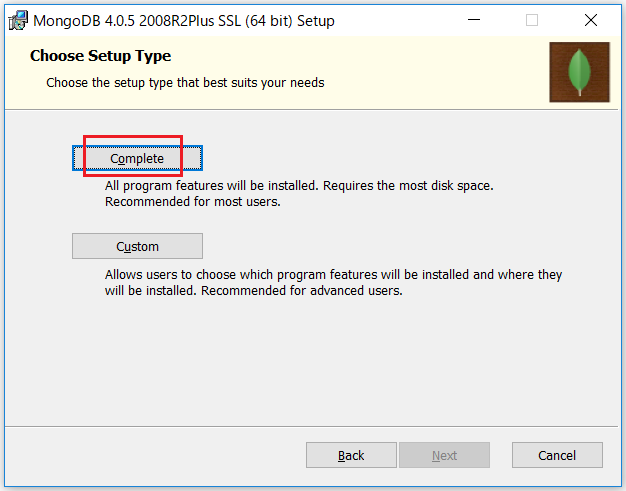Cancel the MongoDB installation
The width and height of the screenshot is (626, 491).
(x=557, y=455)
